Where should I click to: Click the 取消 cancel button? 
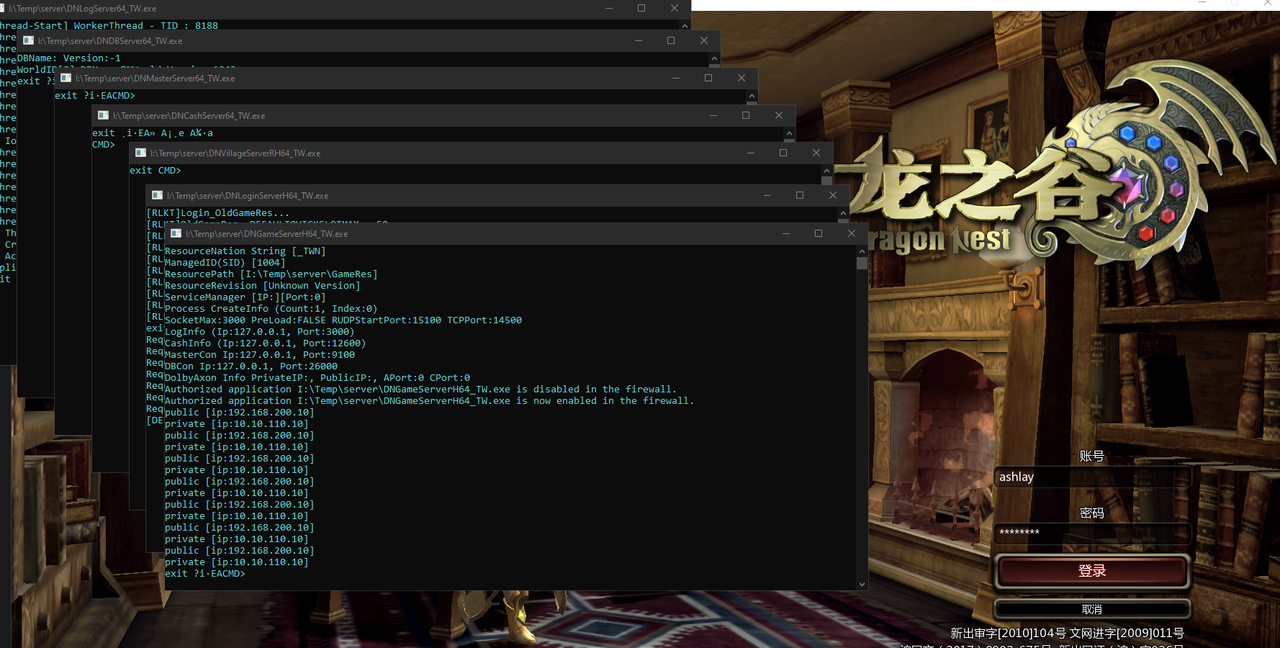[1092, 609]
